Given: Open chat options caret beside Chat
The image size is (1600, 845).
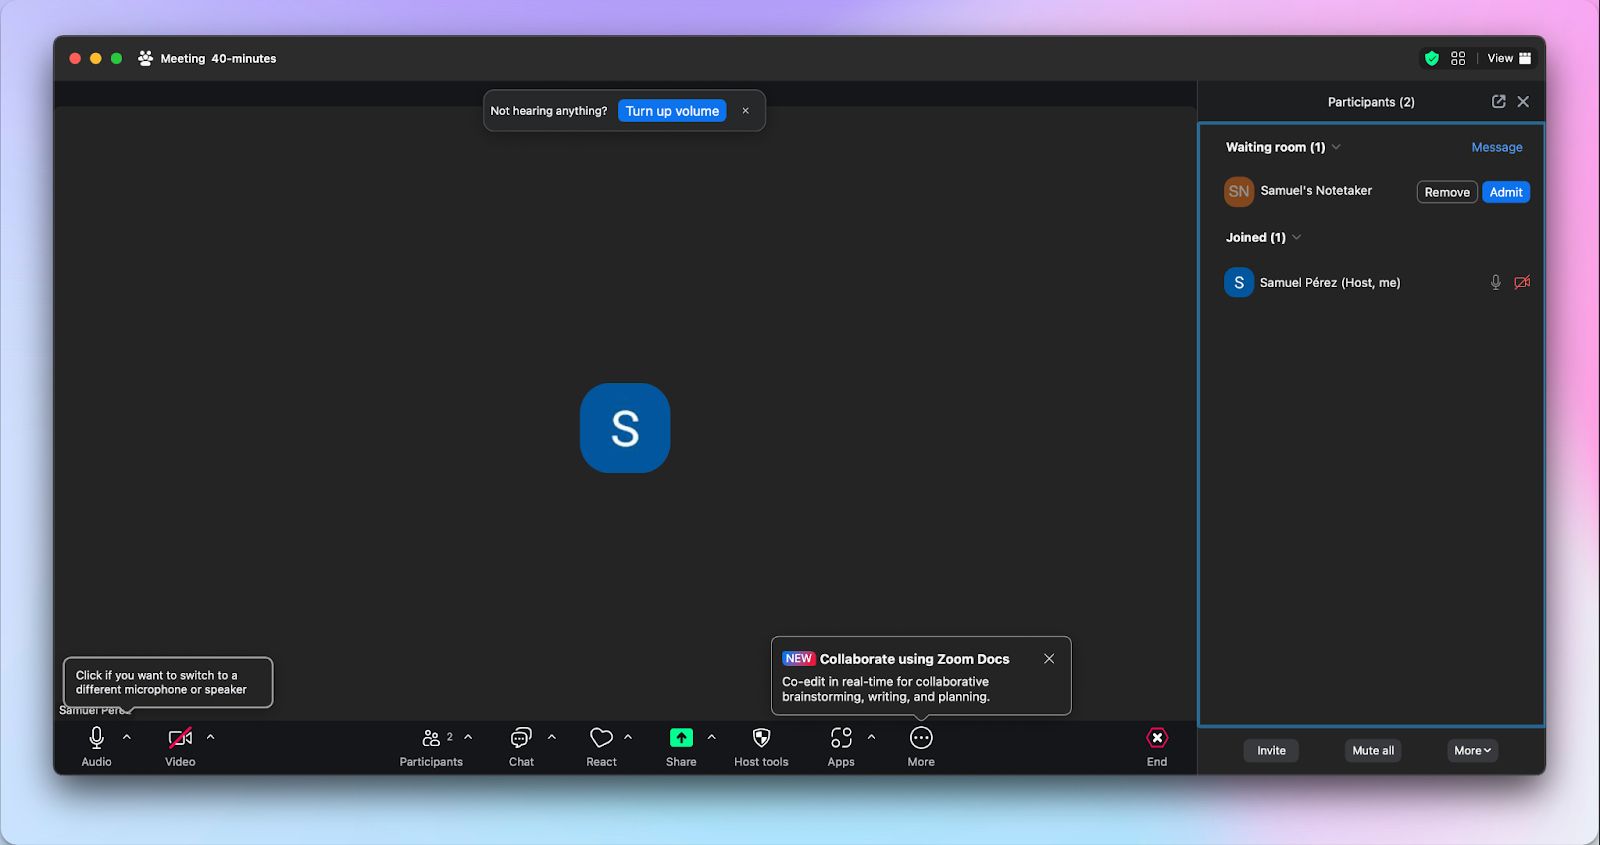Looking at the screenshot, I should [552, 737].
